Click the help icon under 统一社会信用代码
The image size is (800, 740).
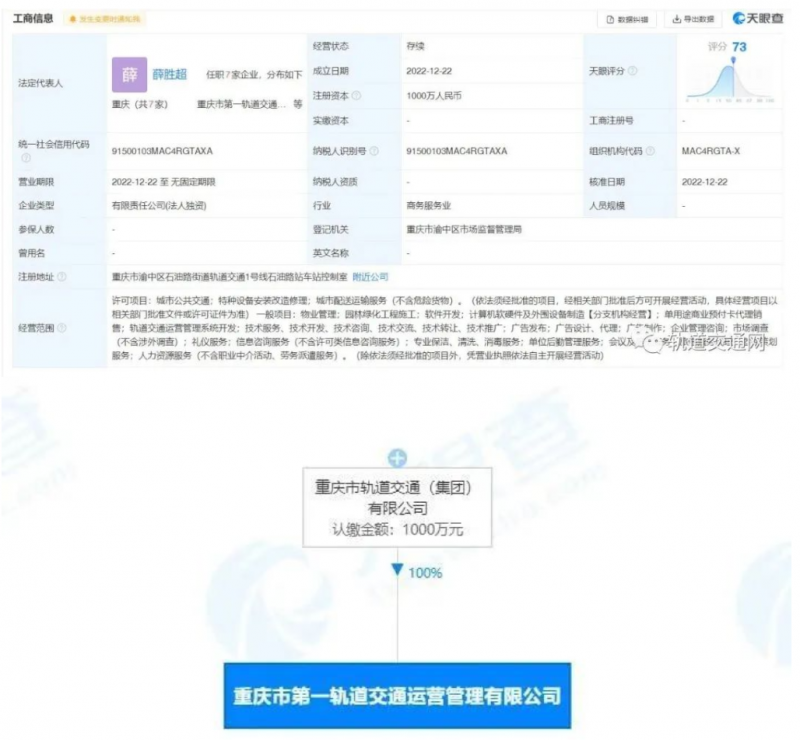tap(26, 158)
